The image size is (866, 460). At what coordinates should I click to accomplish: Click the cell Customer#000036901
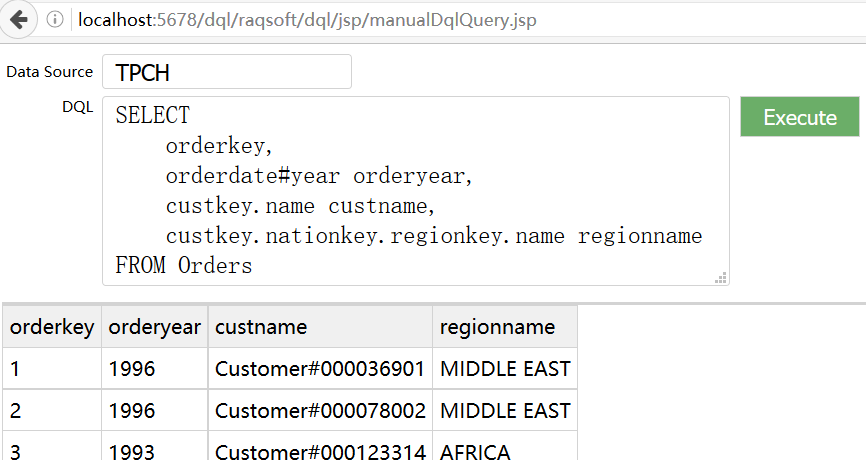point(320,369)
